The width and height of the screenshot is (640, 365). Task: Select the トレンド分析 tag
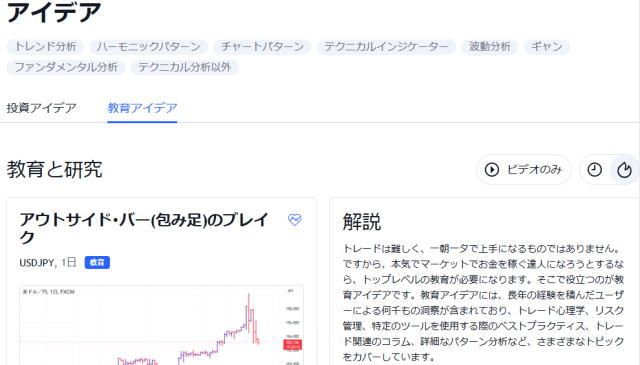[45, 47]
